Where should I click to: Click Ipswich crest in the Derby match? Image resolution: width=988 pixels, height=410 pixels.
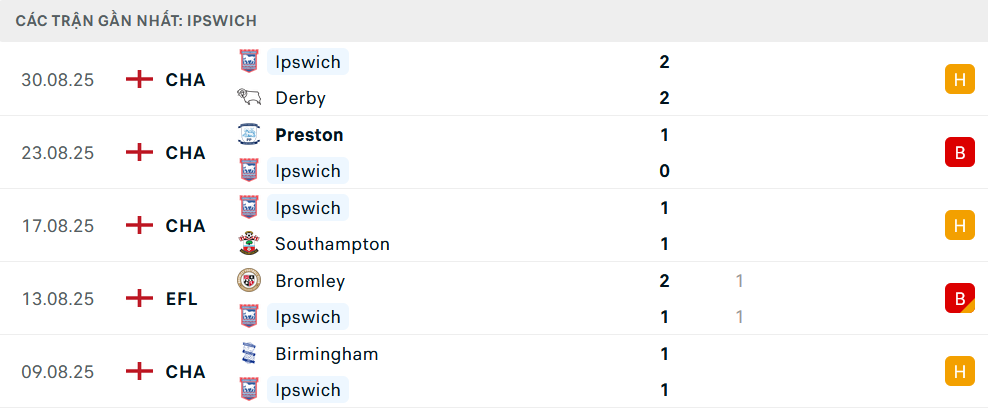pos(248,62)
